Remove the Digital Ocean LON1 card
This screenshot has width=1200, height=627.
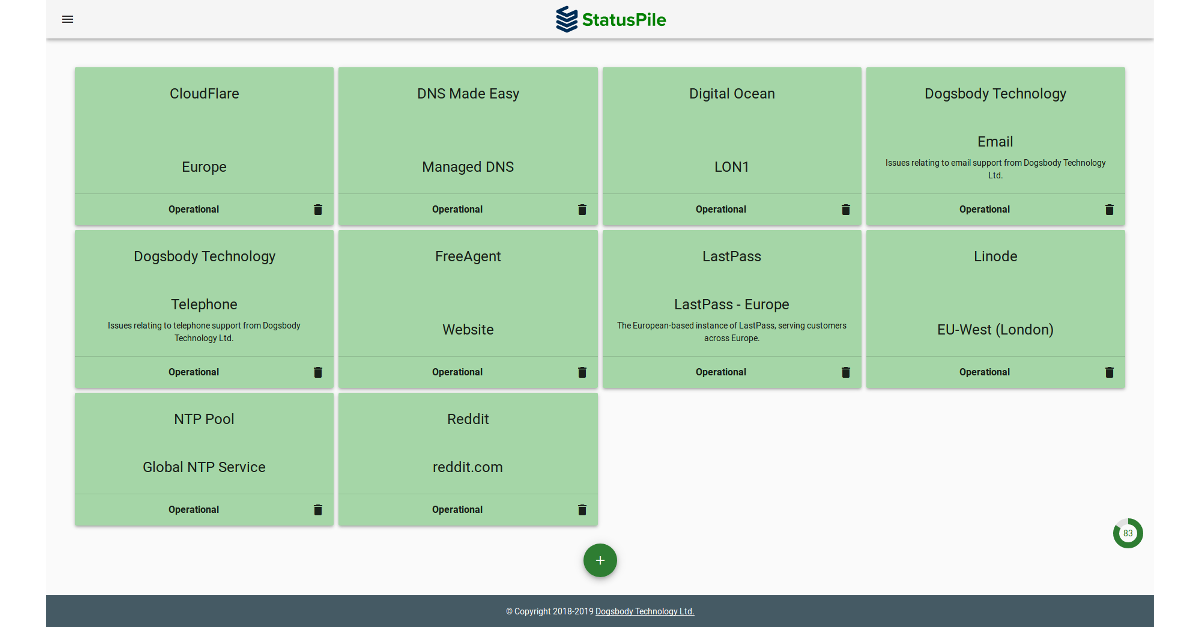point(845,210)
